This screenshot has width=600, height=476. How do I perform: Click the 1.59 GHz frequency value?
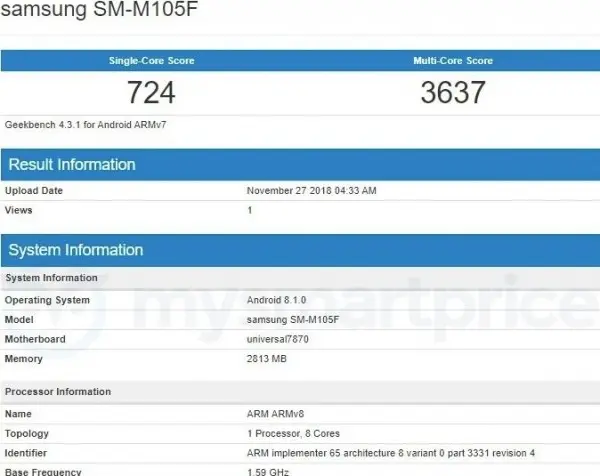268,472
